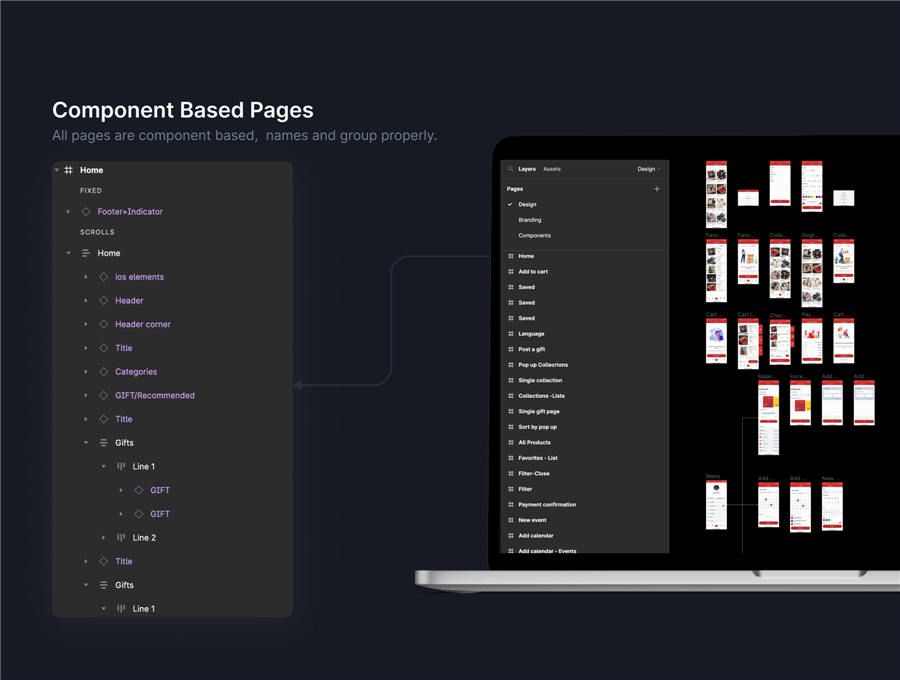The image size is (900, 680).
Task: Expand the Line 2 layer arrow
Action: pos(103,538)
